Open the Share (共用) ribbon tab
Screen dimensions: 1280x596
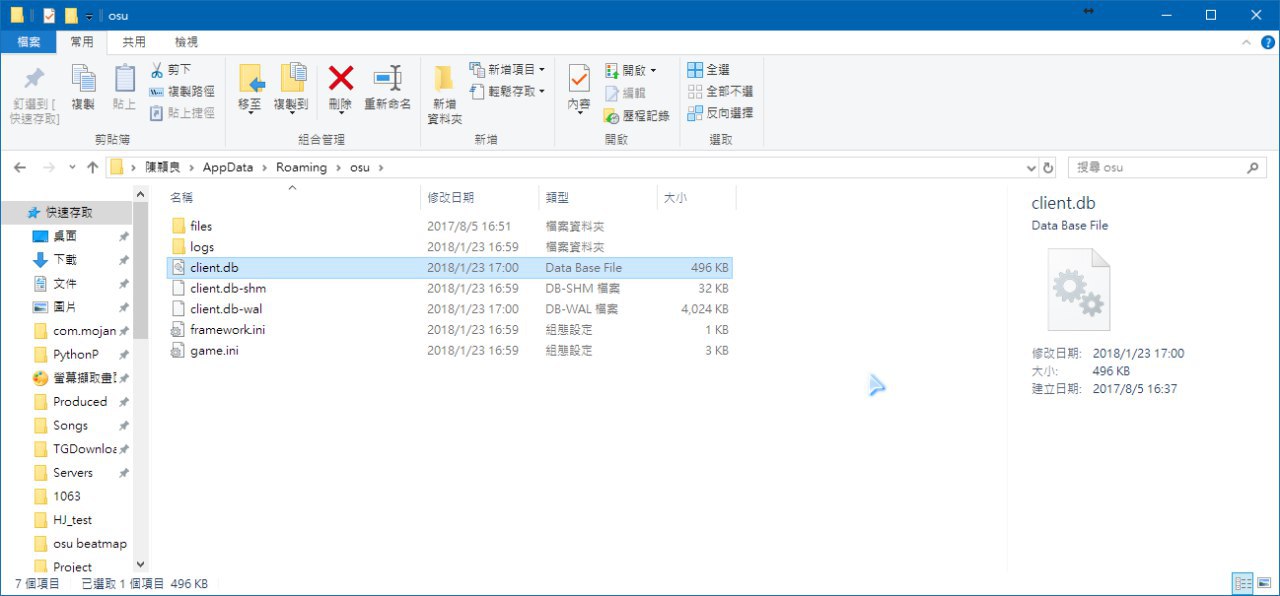[x=134, y=42]
